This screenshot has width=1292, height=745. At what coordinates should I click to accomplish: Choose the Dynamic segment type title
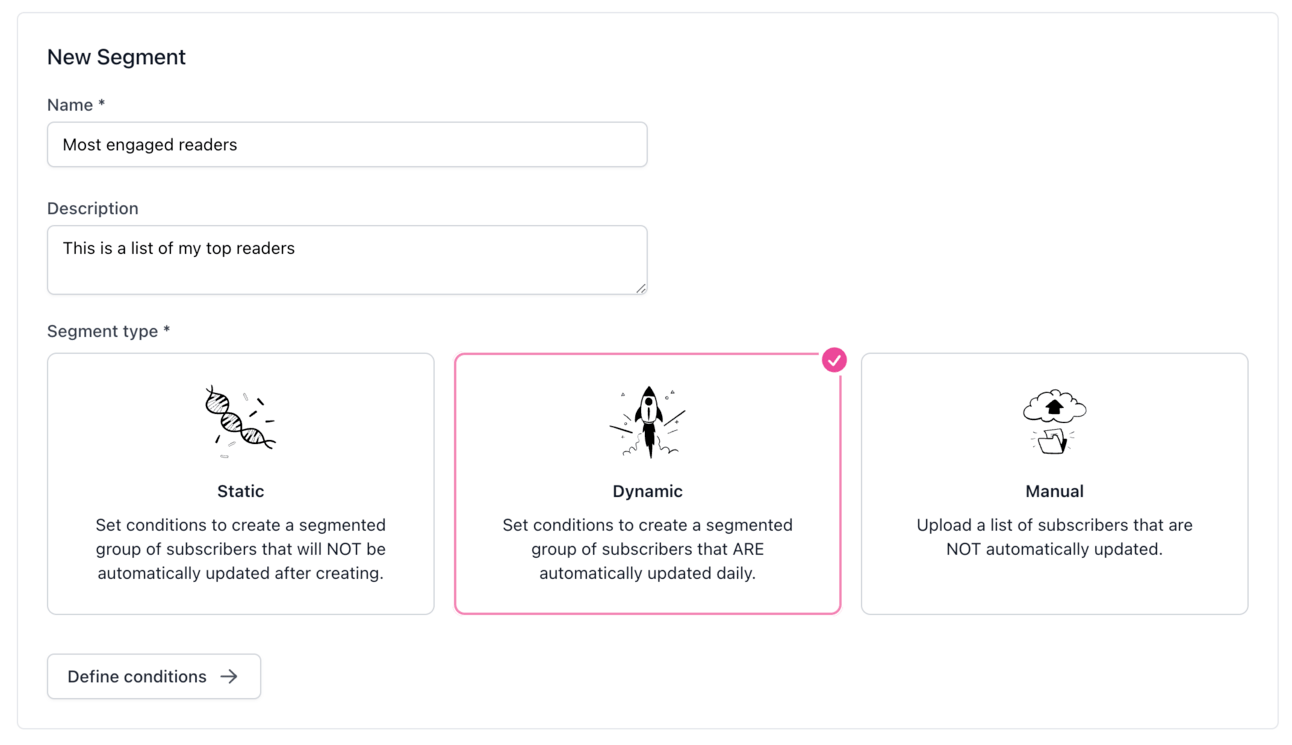648,491
